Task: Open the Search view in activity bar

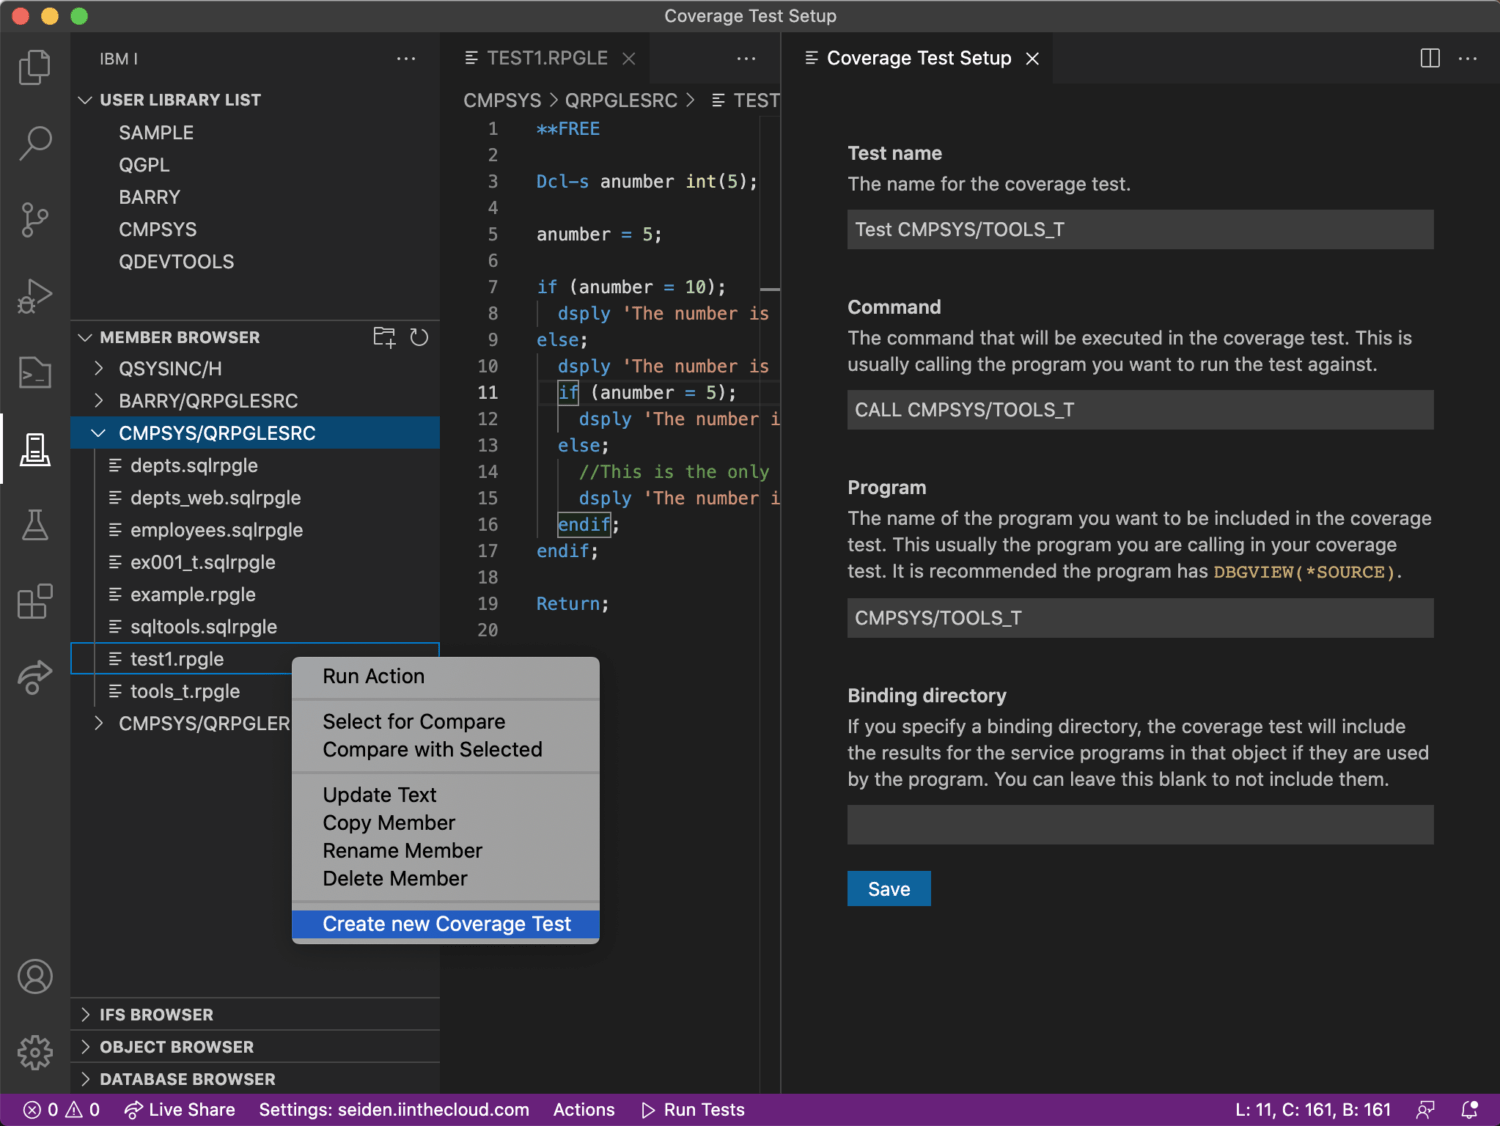Action: pos(35,143)
